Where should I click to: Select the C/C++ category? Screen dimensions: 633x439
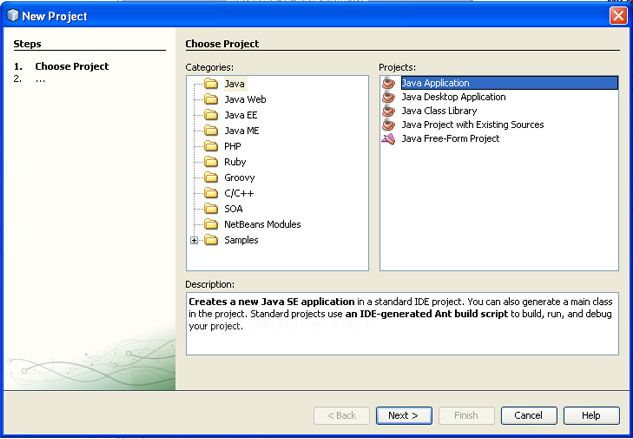(x=239, y=193)
